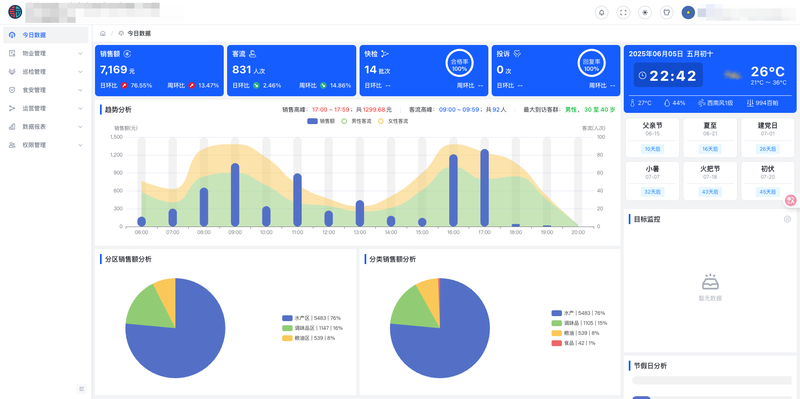The width and height of the screenshot is (800, 399).
Task: Click the user avatar in header
Action: pyautogui.click(x=688, y=13)
